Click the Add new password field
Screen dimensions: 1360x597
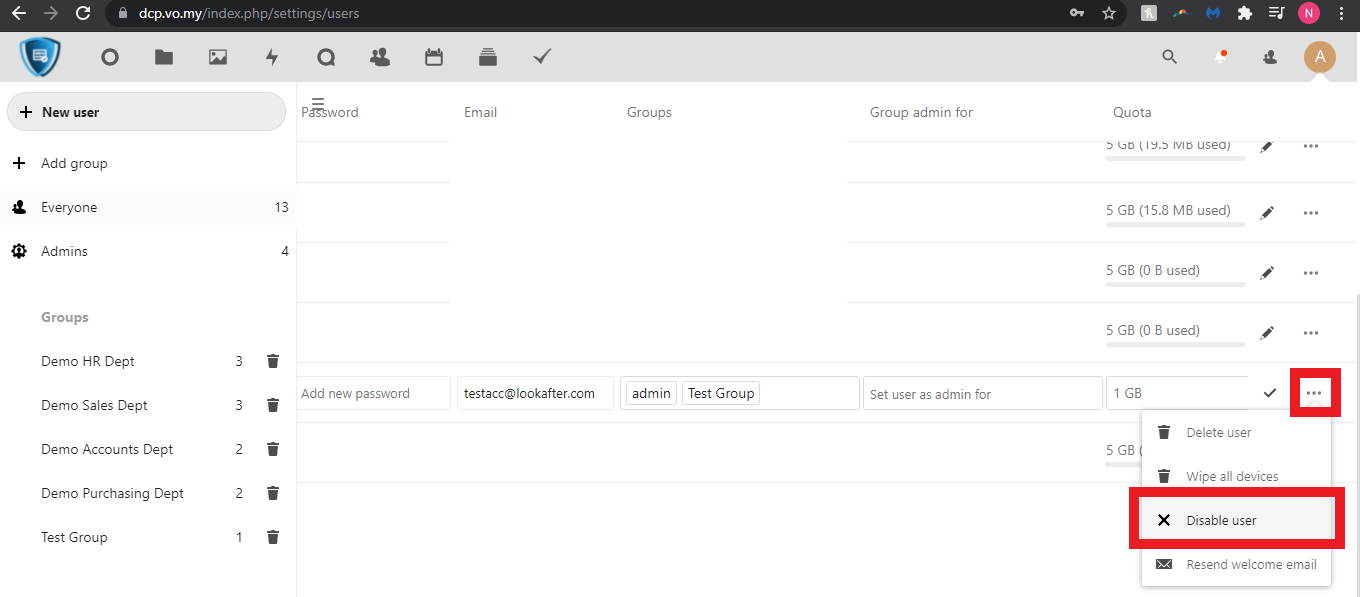point(373,394)
